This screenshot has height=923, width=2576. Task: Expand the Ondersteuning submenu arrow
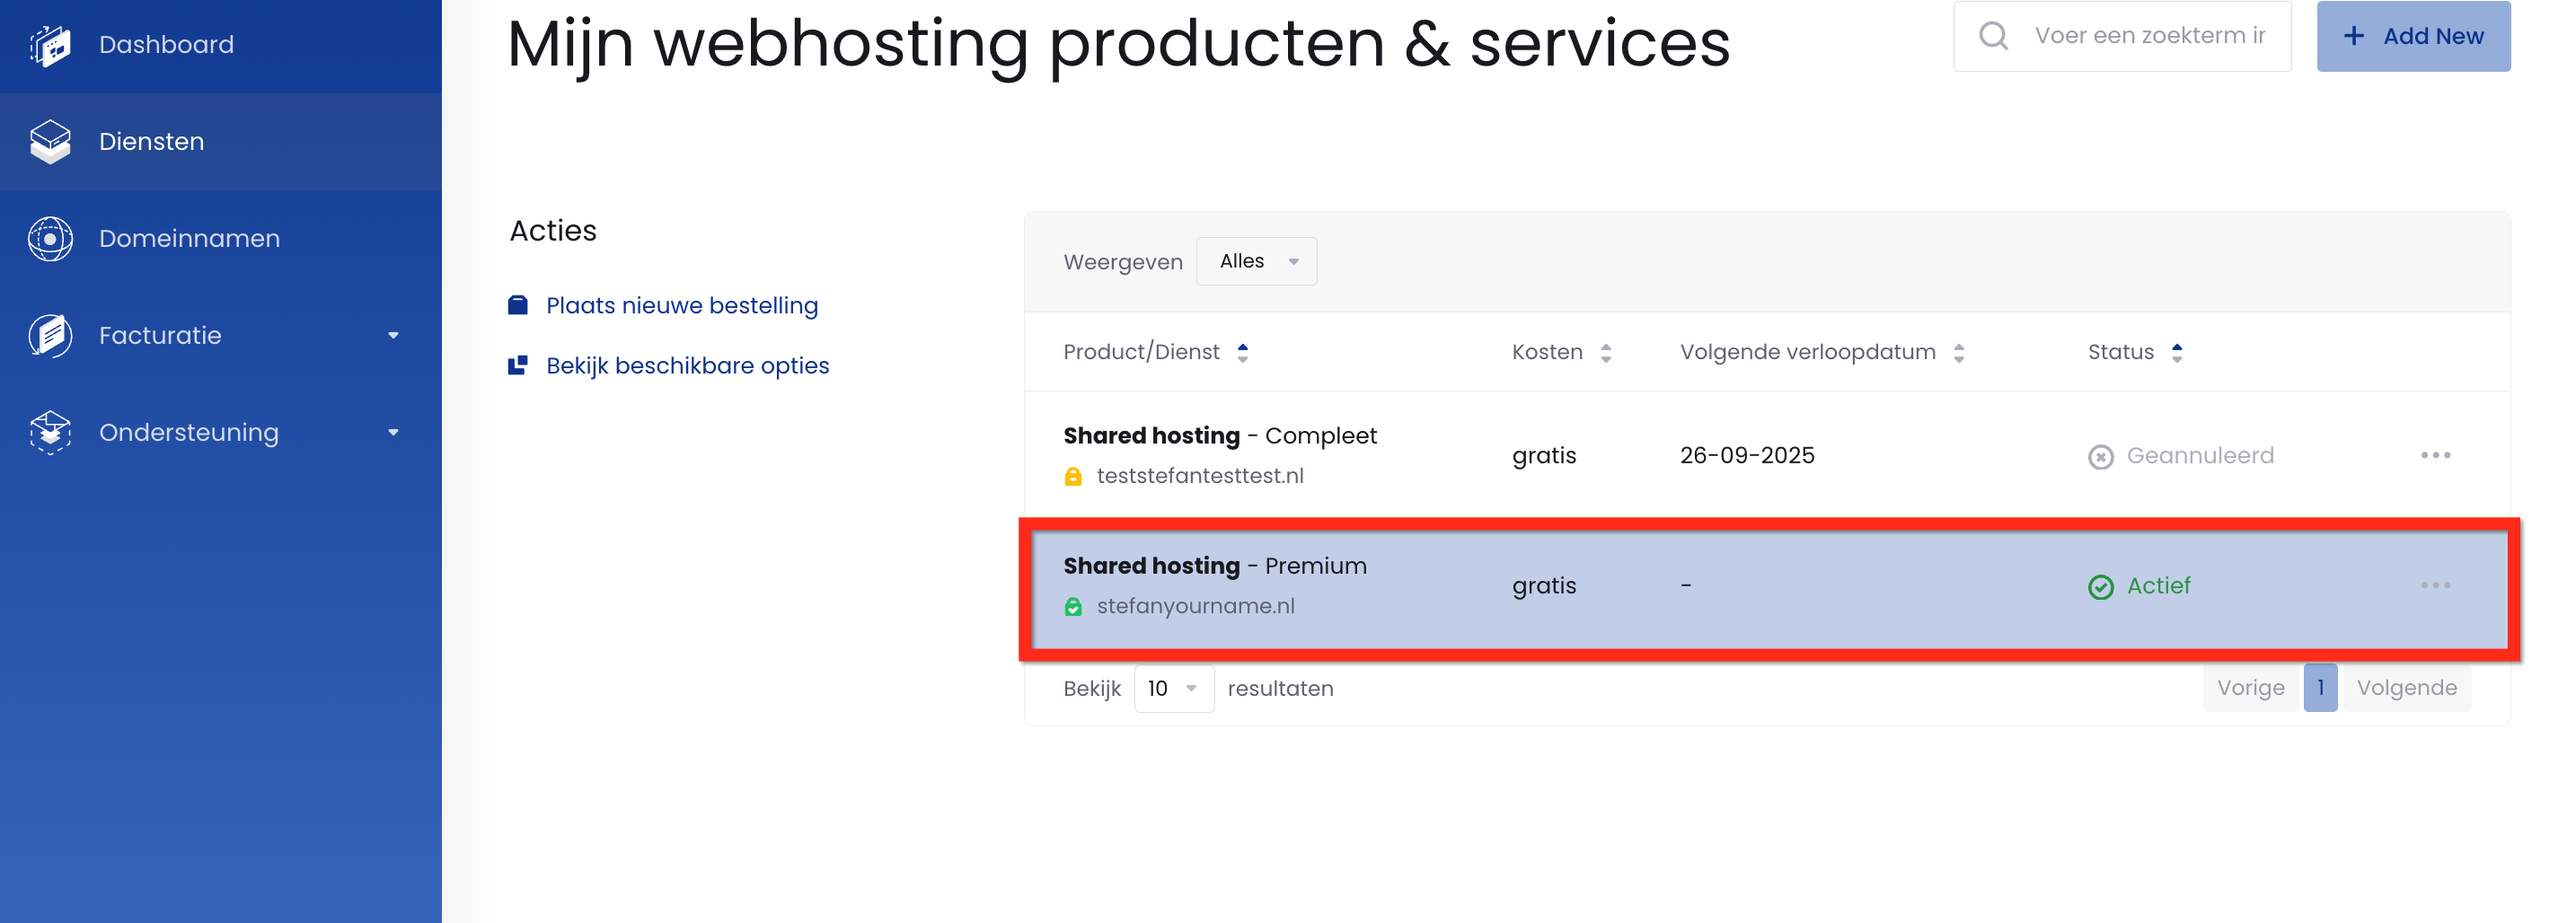[x=393, y=433]
